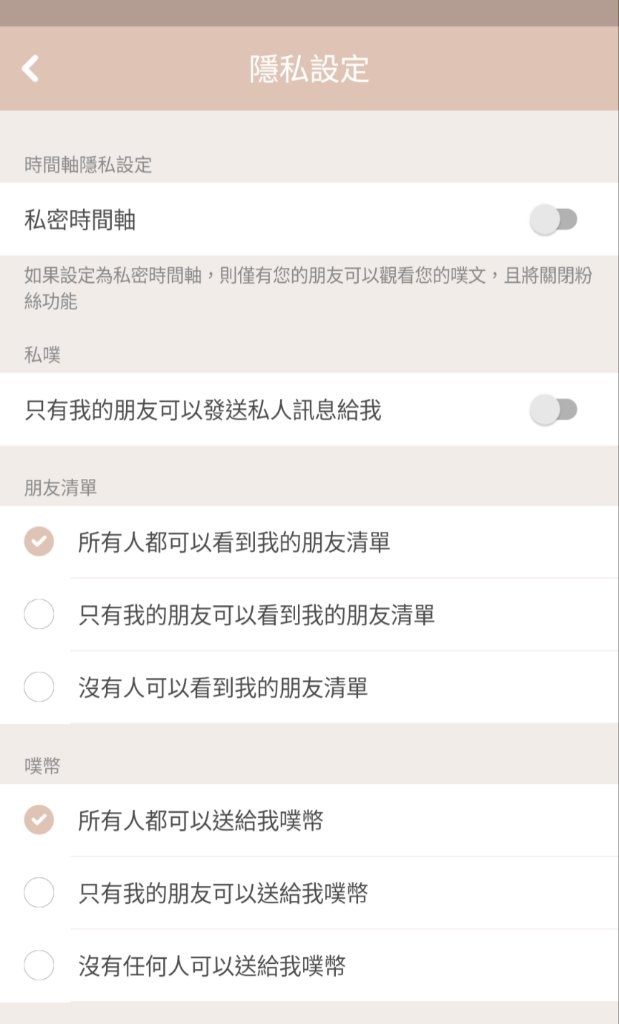Tap the text 只有我的朋友可以送給我噗幣
This screenshot has height=1024, width=619.
(x=223, y=893)
